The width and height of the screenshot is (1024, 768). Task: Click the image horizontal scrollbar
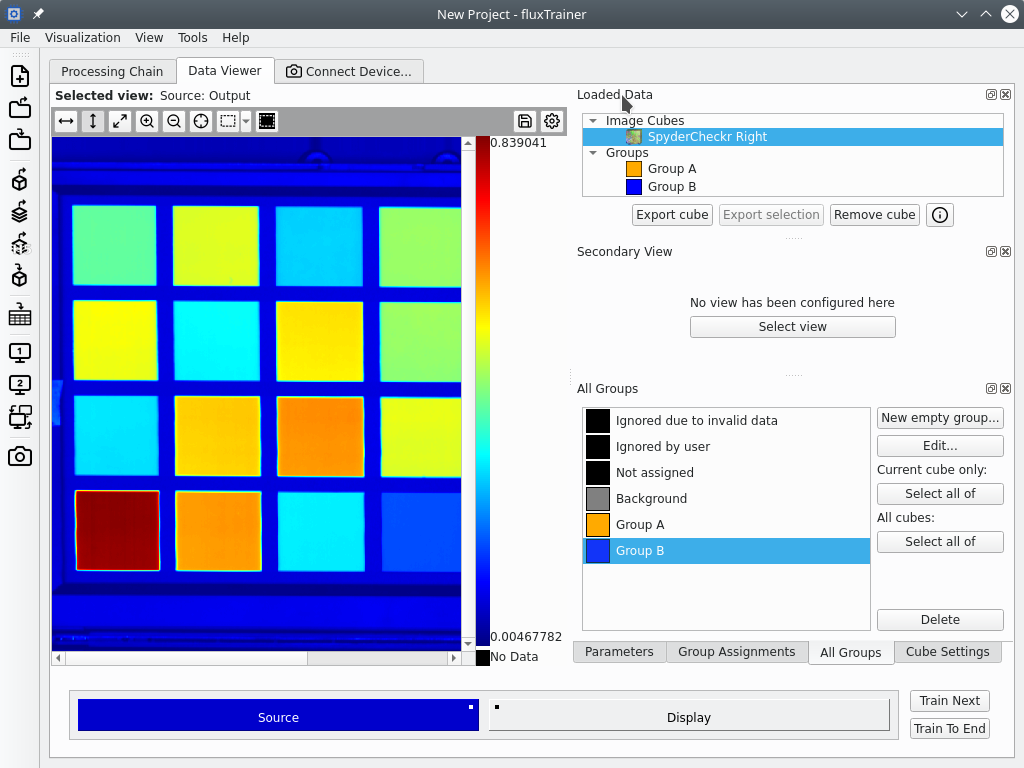[x=256, y=658]
